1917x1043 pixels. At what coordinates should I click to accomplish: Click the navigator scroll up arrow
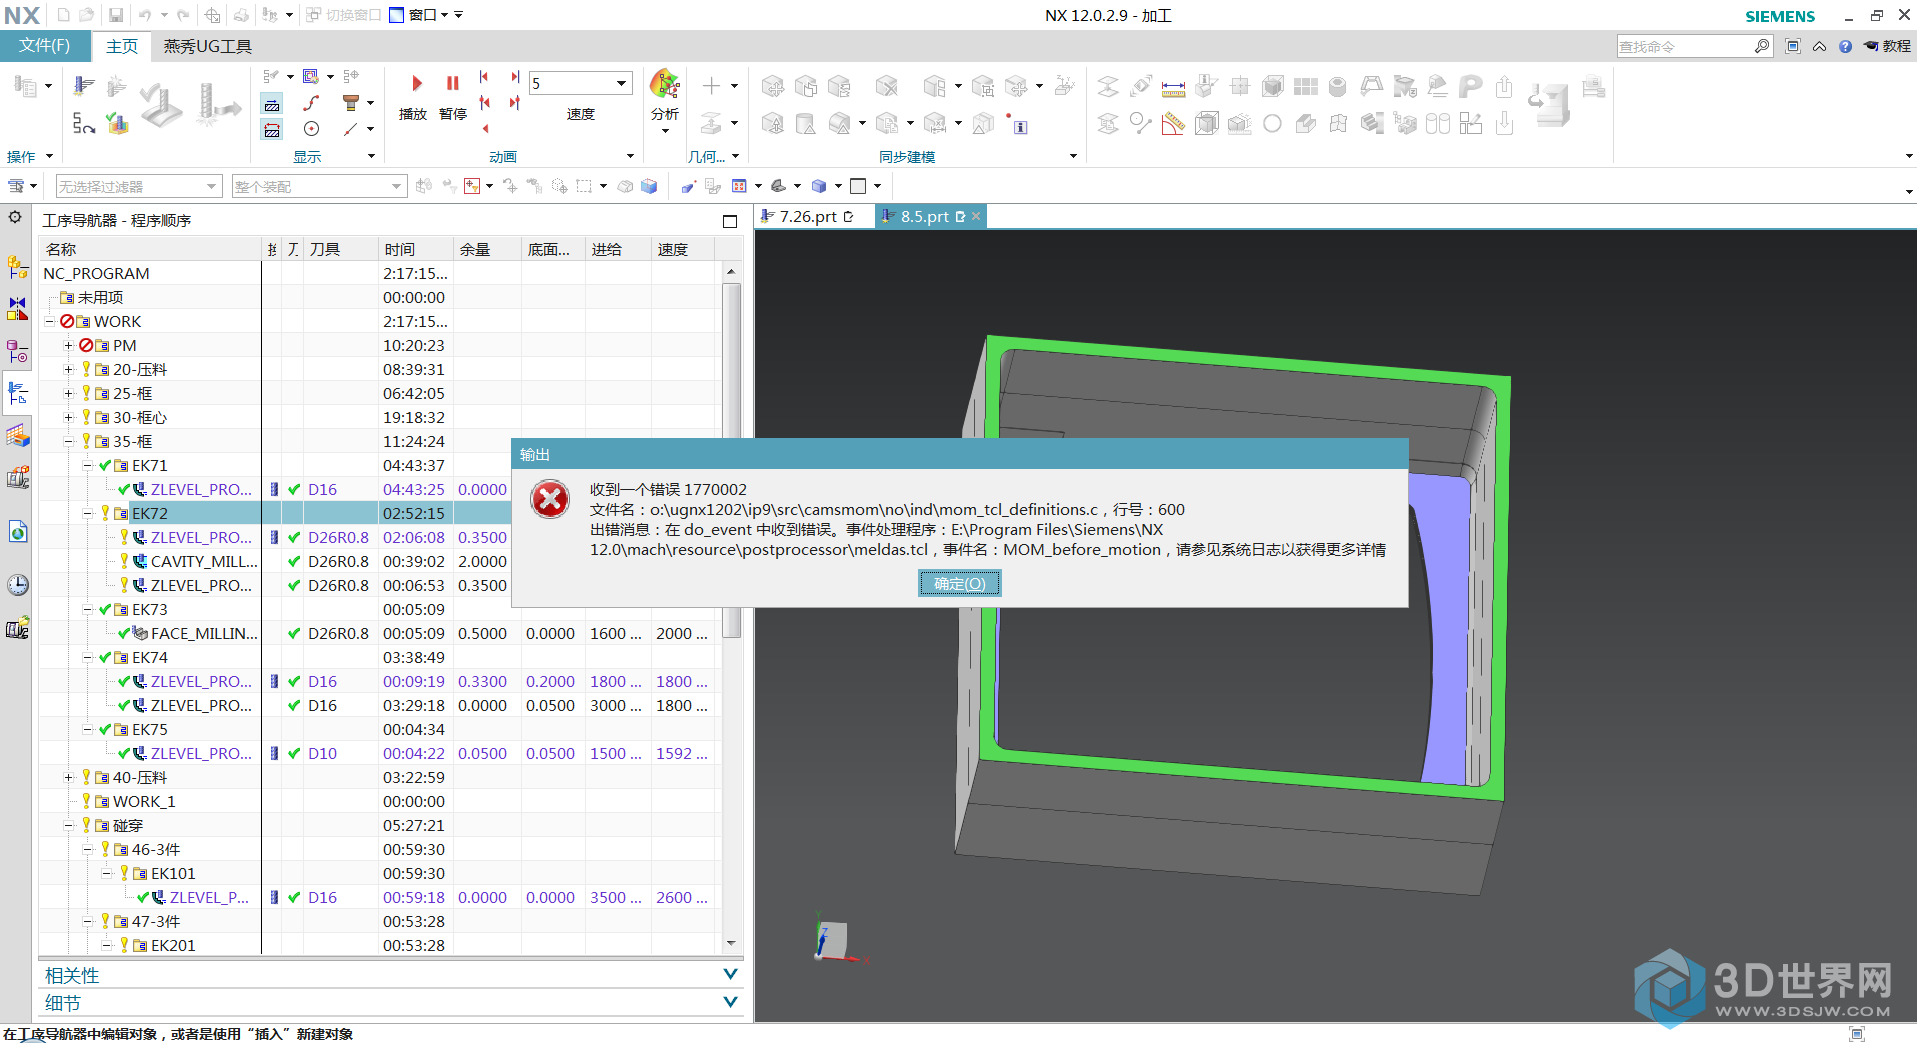(731, 271)
